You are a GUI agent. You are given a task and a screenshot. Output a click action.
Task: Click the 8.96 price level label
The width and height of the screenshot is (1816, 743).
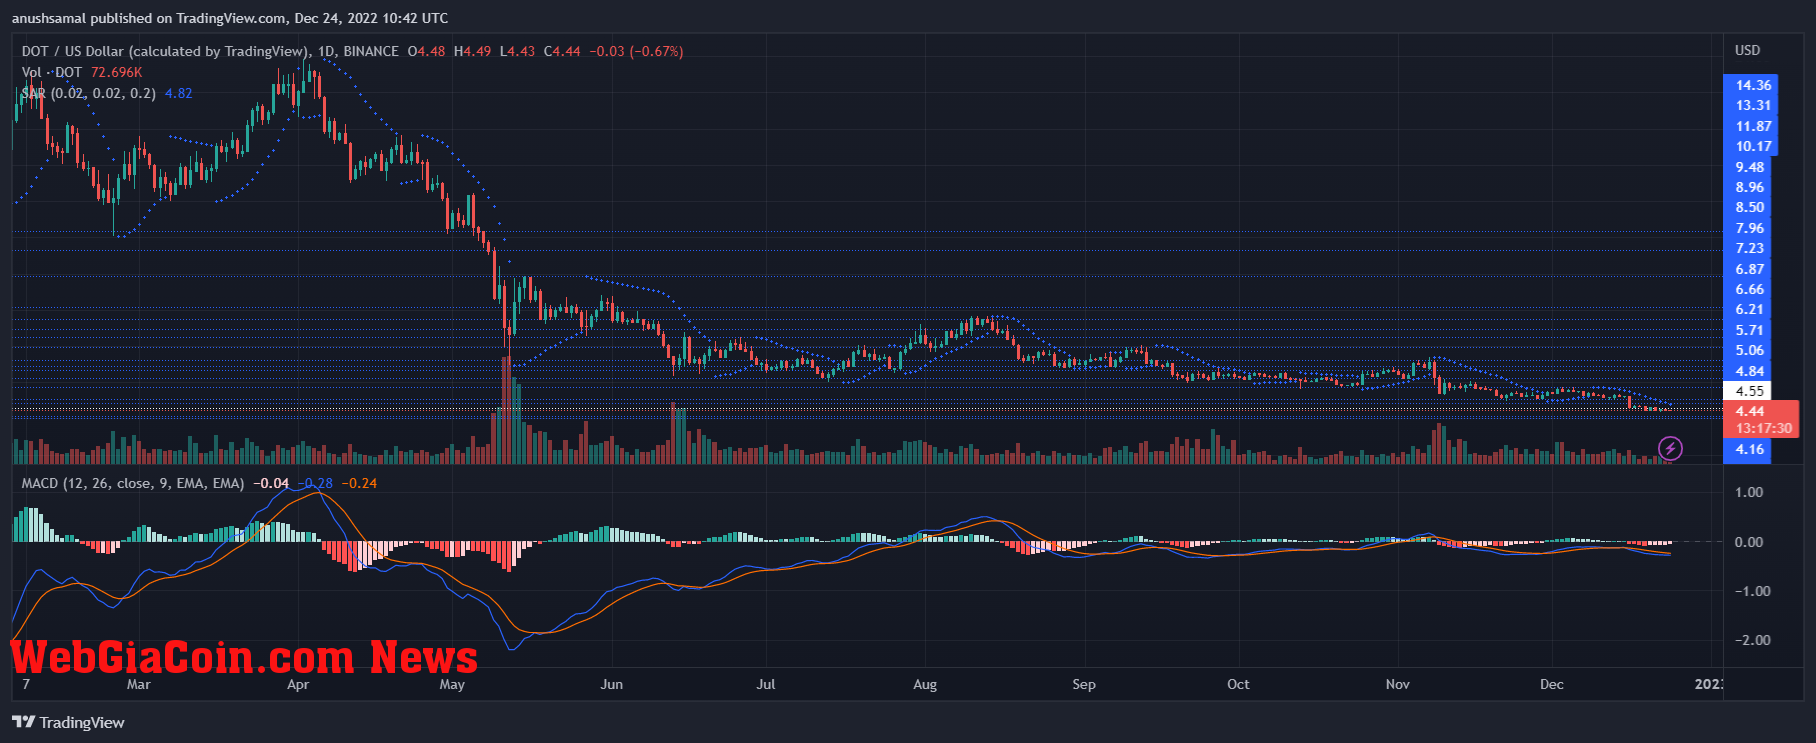click(1749, 187)
